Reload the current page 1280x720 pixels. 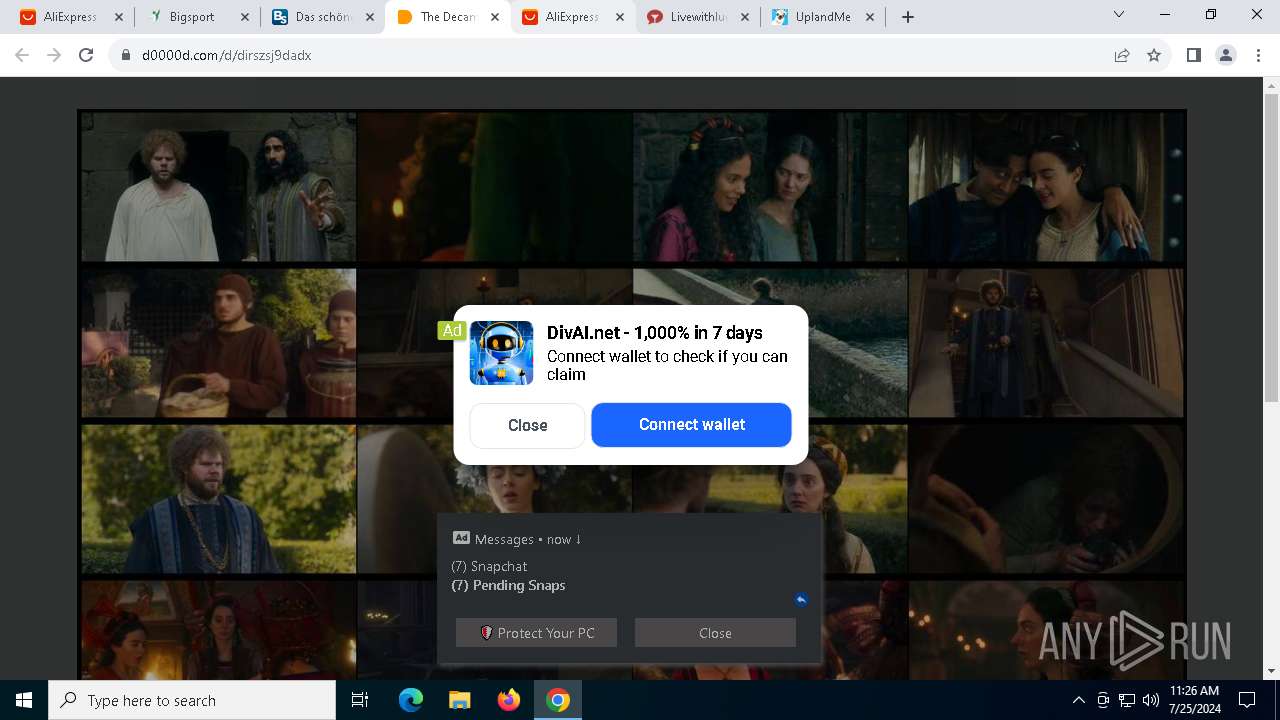coord(86,55)
